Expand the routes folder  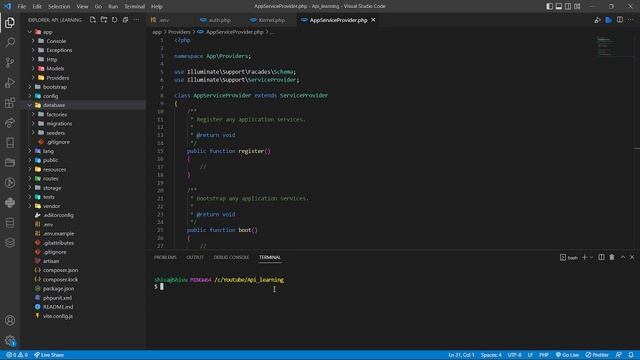coord(29,179)
